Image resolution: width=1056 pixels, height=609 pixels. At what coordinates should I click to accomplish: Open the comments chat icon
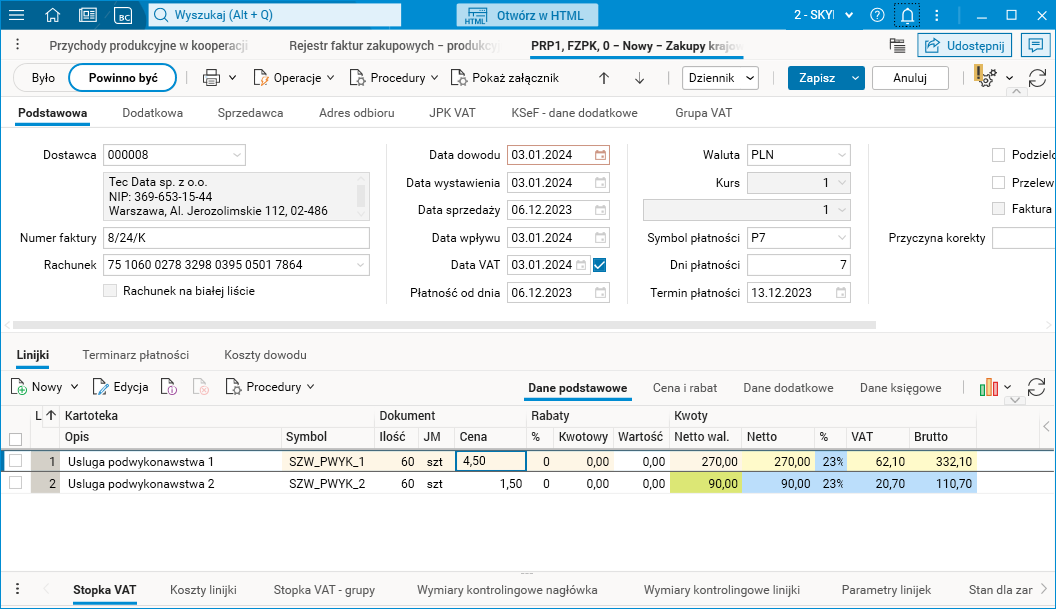click(x=1036, y=46)
